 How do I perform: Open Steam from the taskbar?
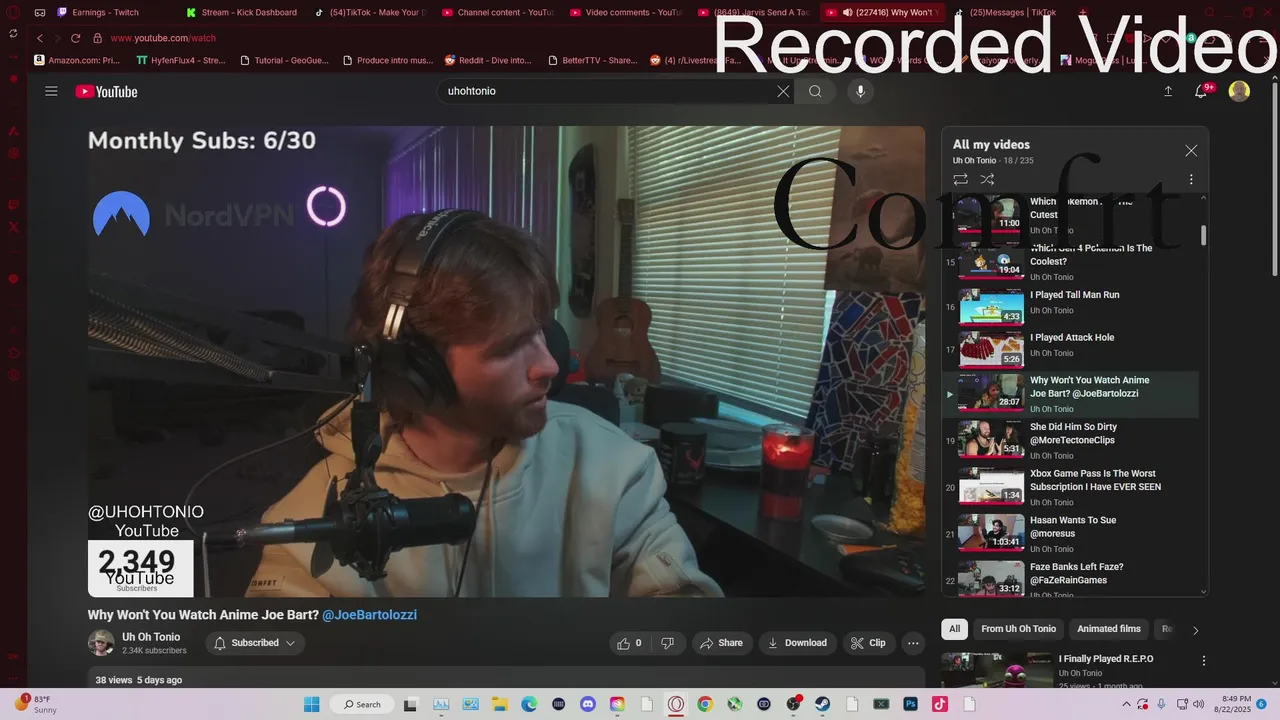point(822,704)
